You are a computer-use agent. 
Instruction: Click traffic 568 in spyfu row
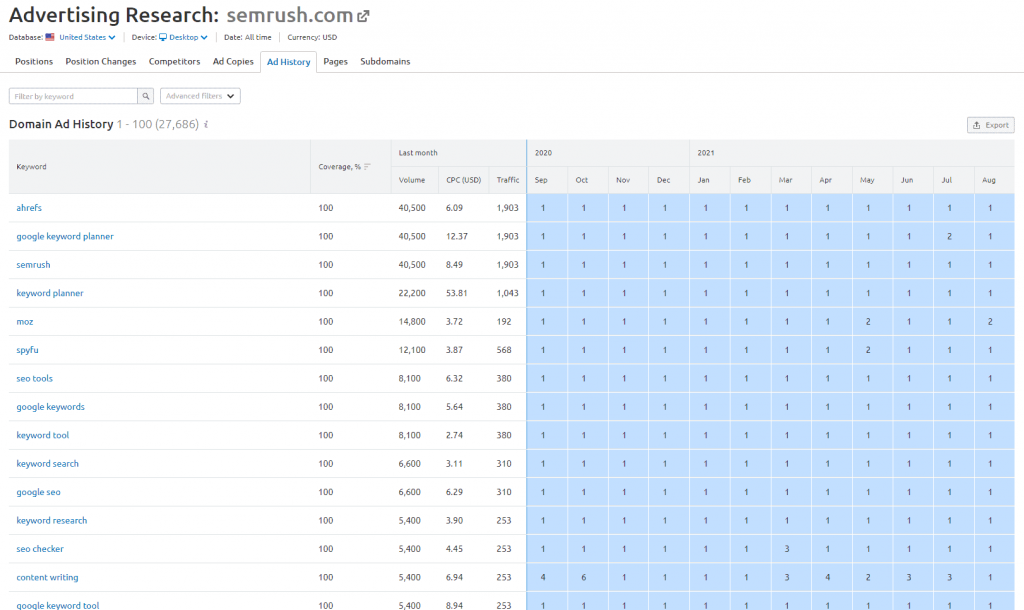504,350
